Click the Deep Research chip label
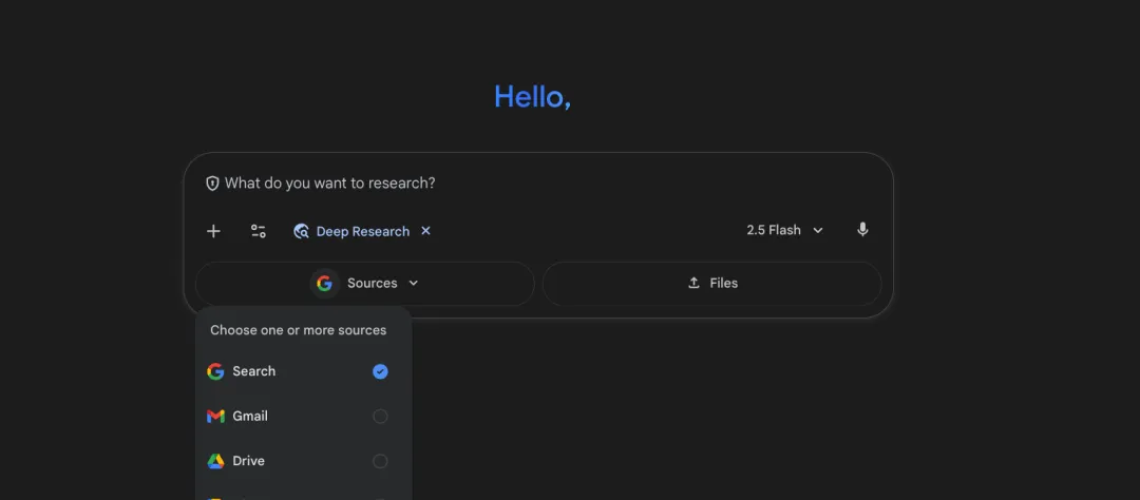1140x500 pixels. coord(363,231)
